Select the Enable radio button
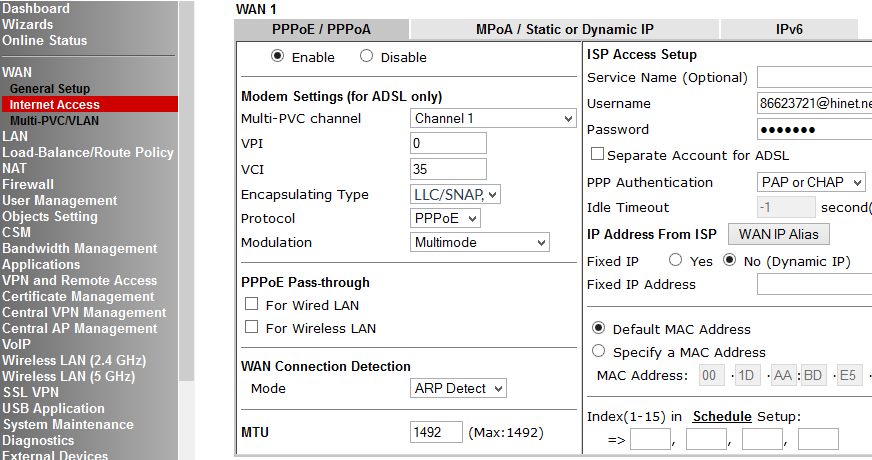 tap(277, 57)
